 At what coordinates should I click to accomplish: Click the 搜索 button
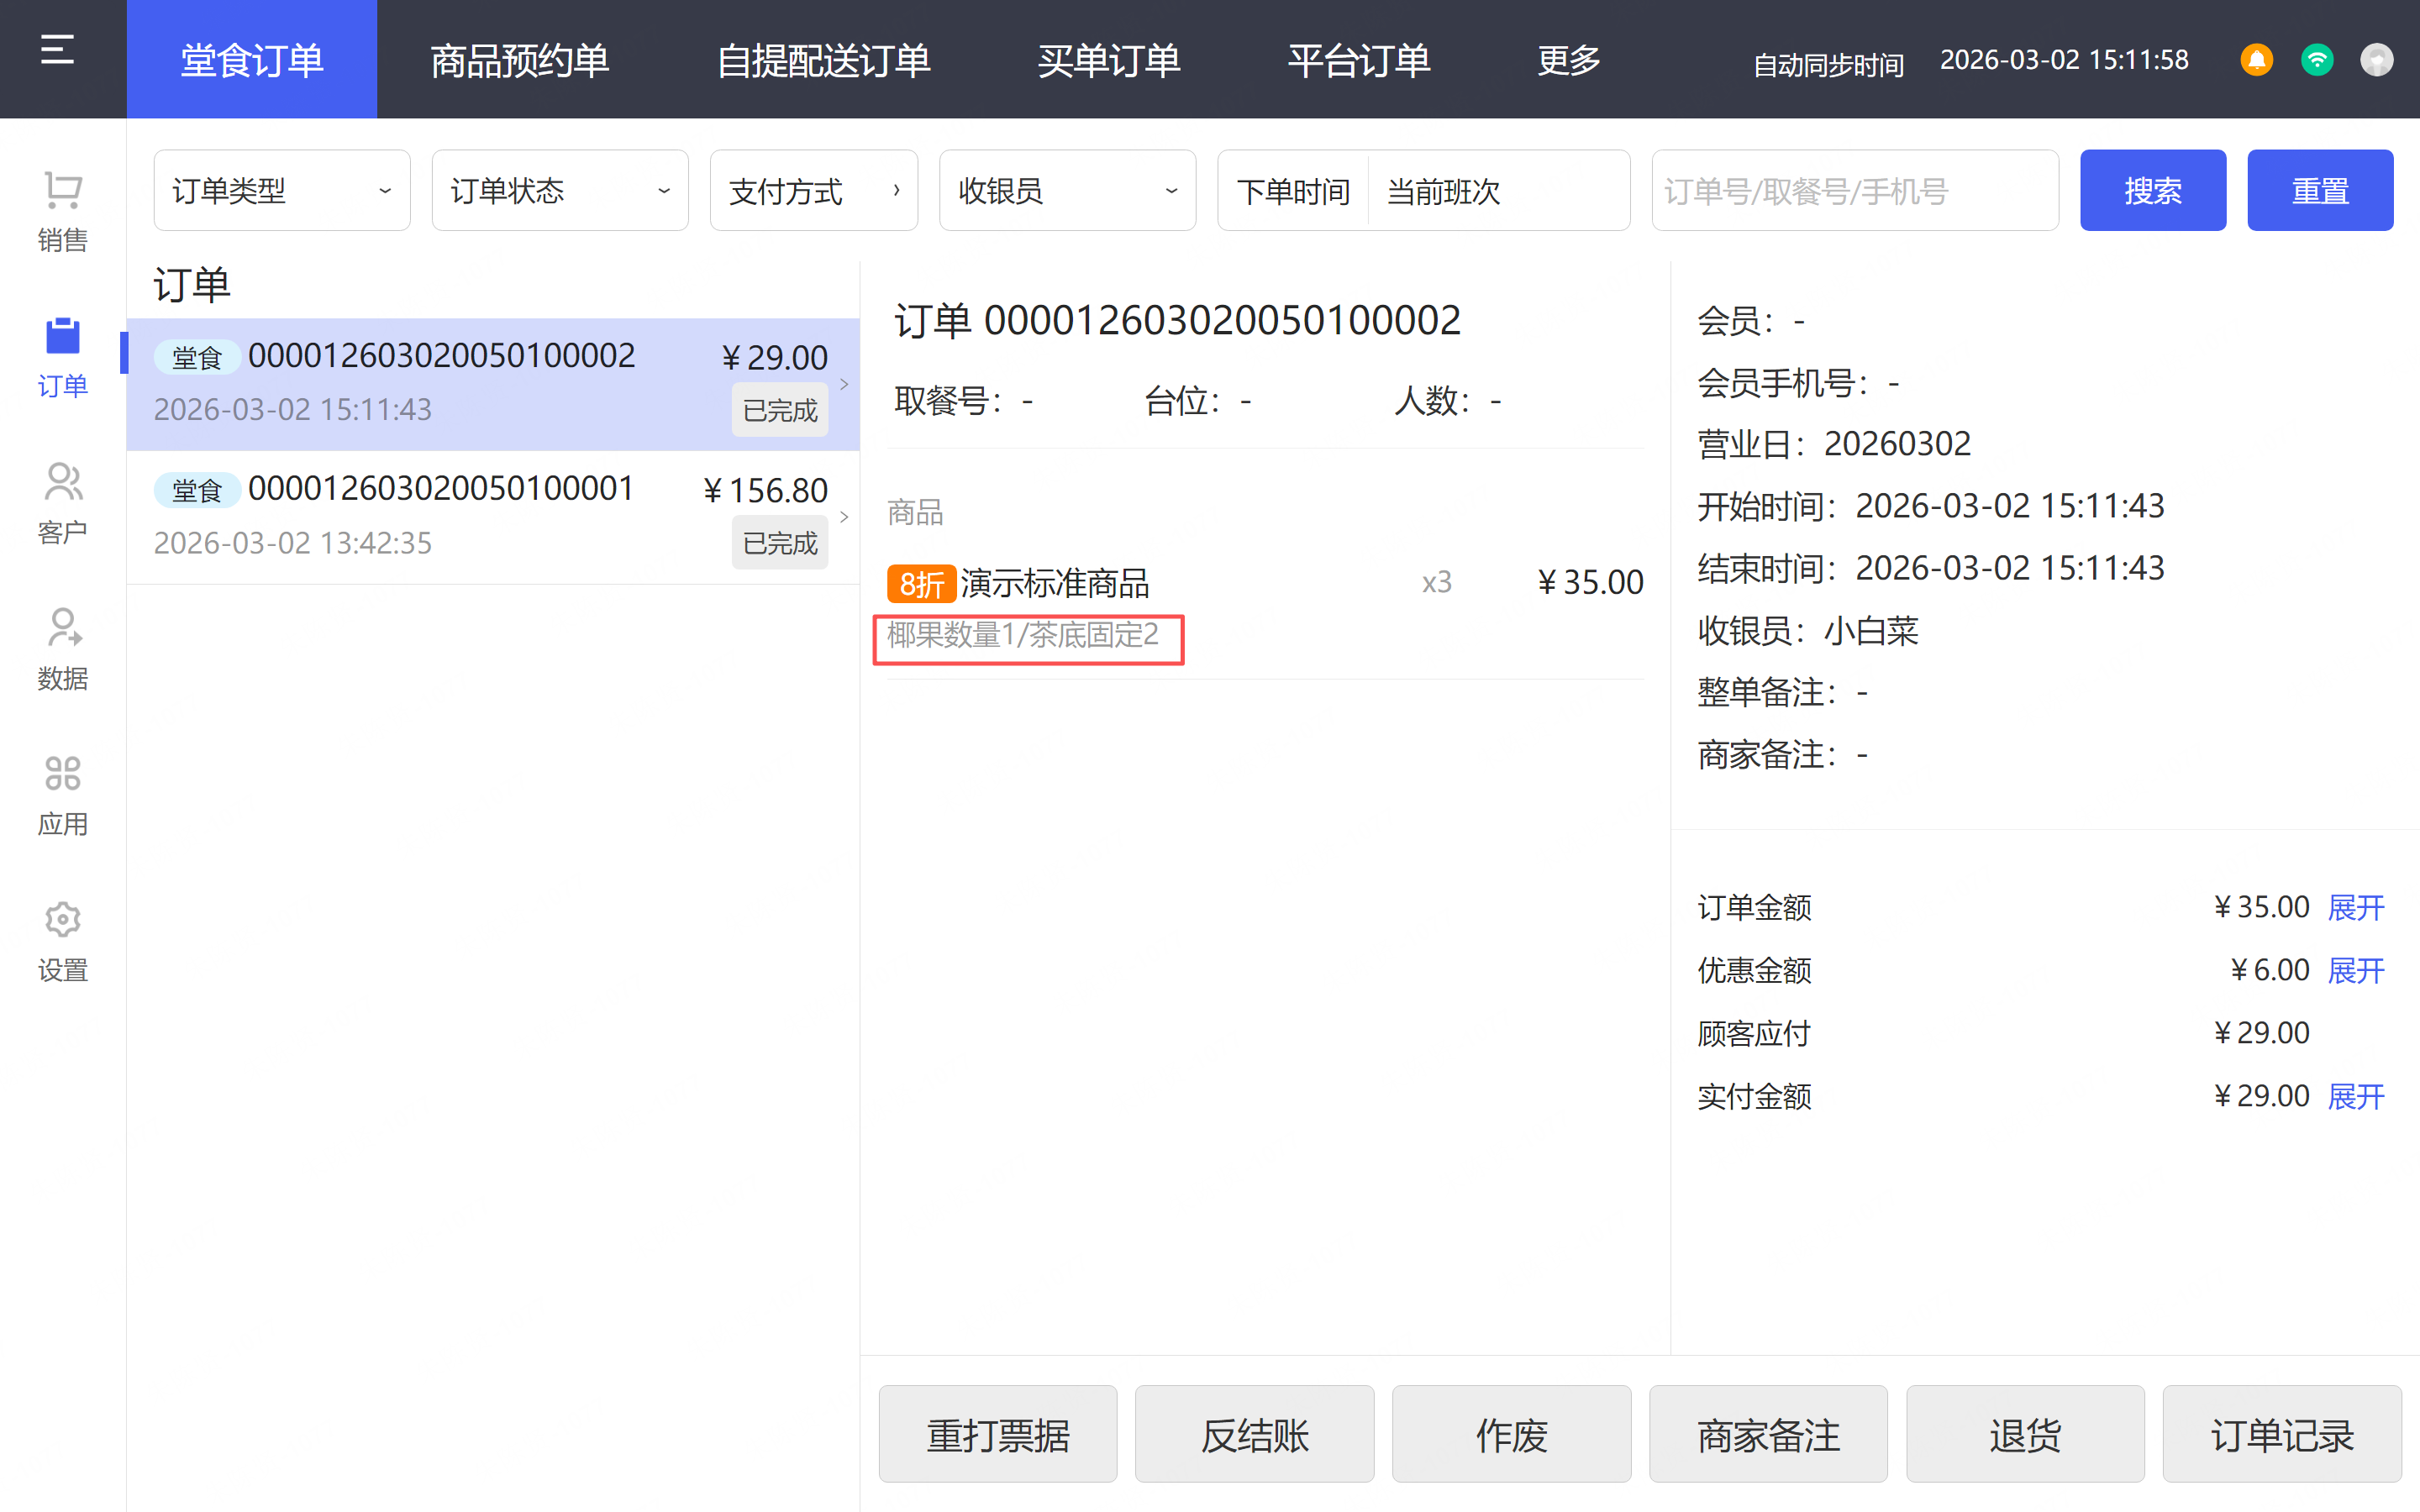[2152, 190]
